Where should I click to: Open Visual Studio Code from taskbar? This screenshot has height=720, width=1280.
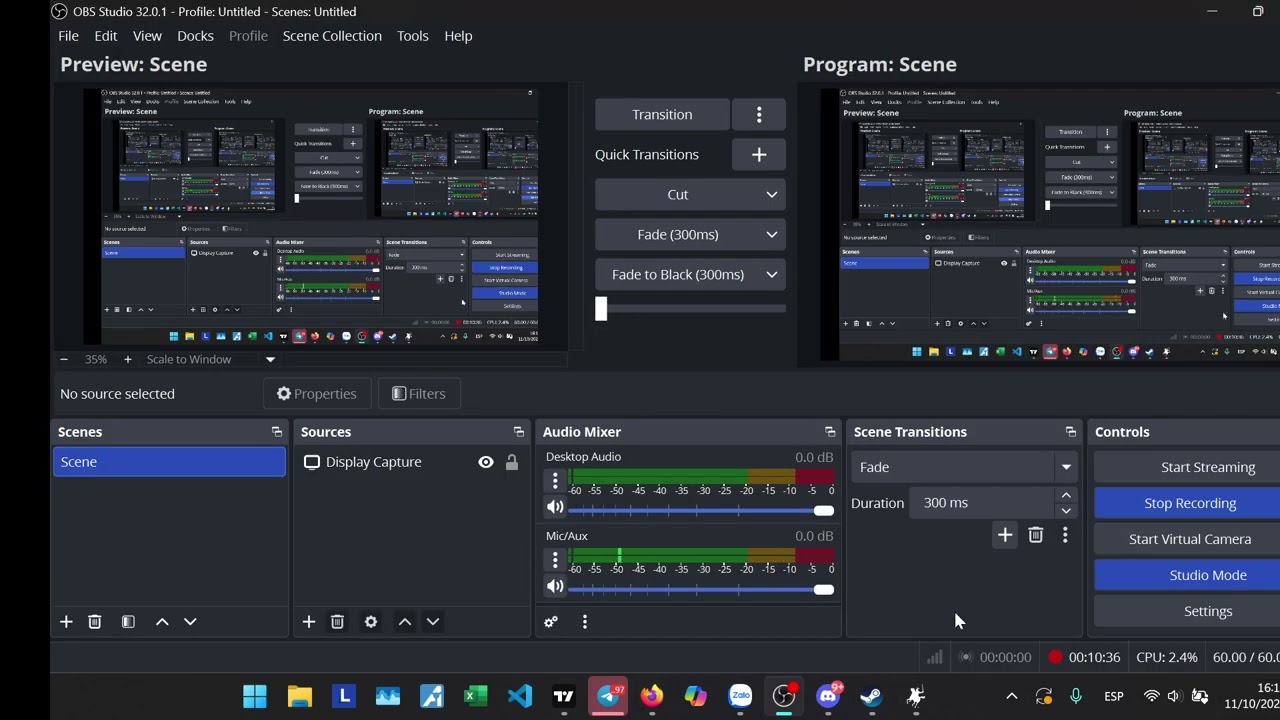tap(520, 696)
